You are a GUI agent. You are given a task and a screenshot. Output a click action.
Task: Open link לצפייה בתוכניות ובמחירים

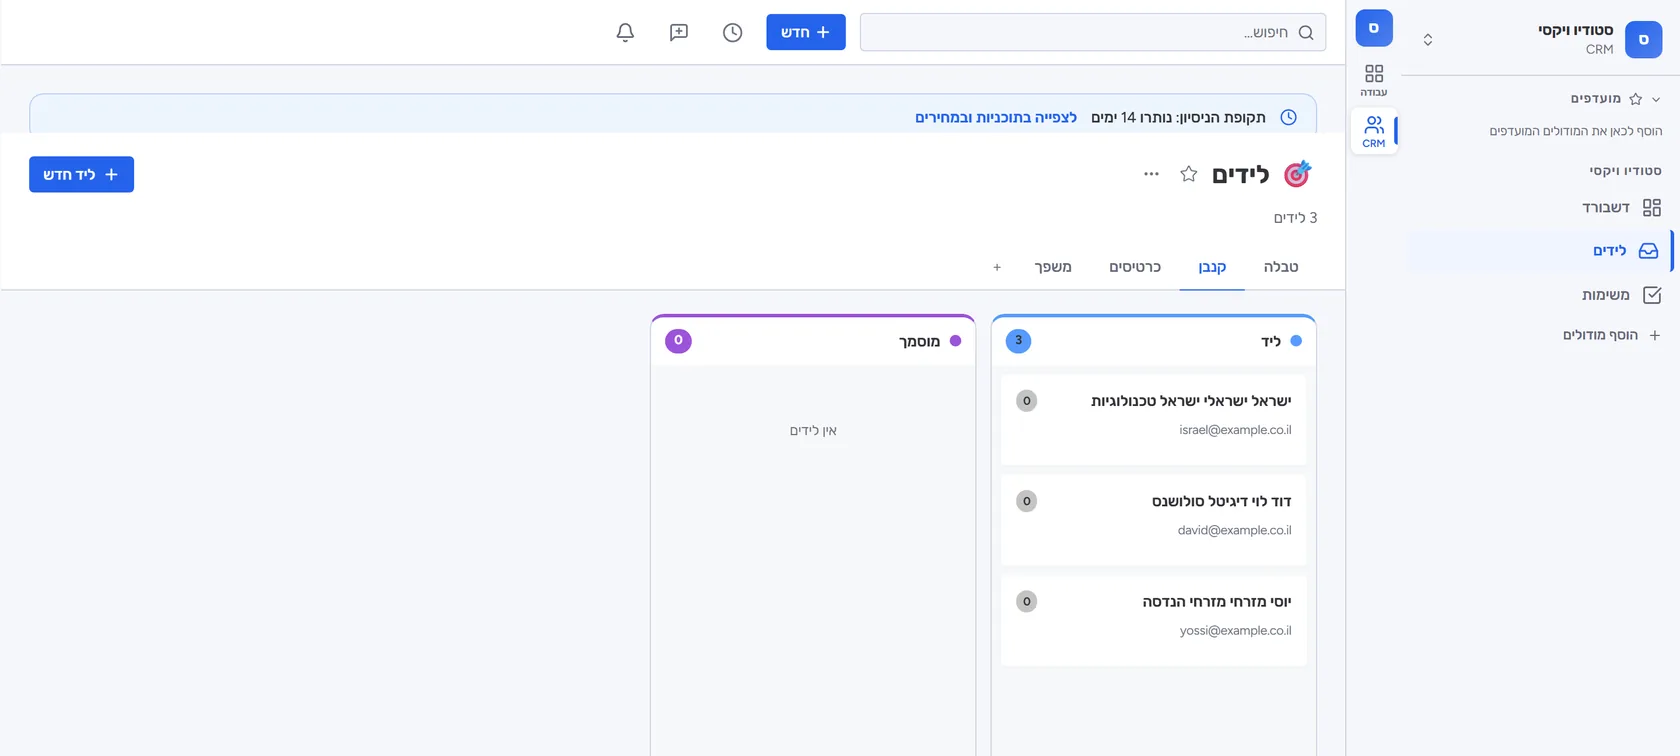tap(996, 117)
